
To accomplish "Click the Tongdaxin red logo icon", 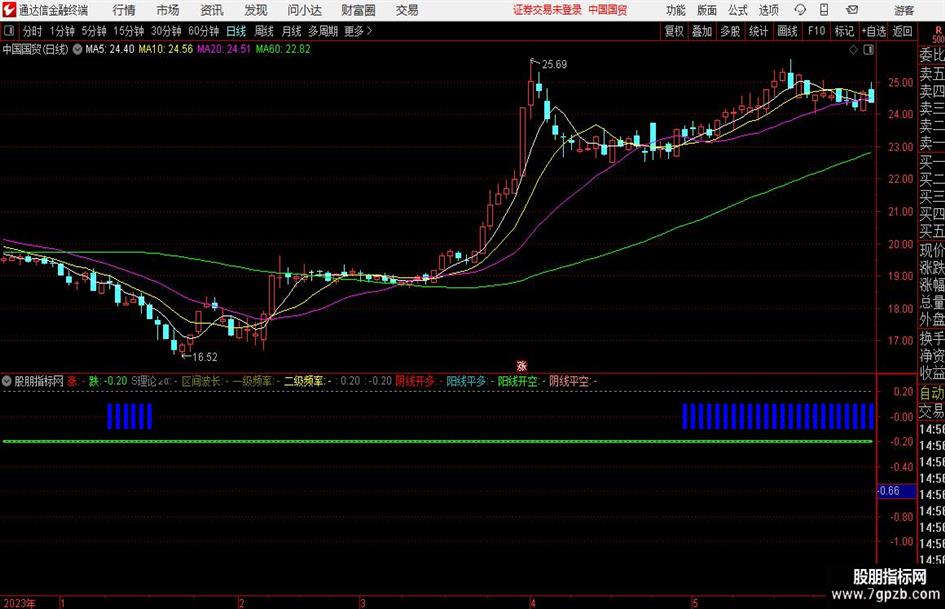I will 8,10.
